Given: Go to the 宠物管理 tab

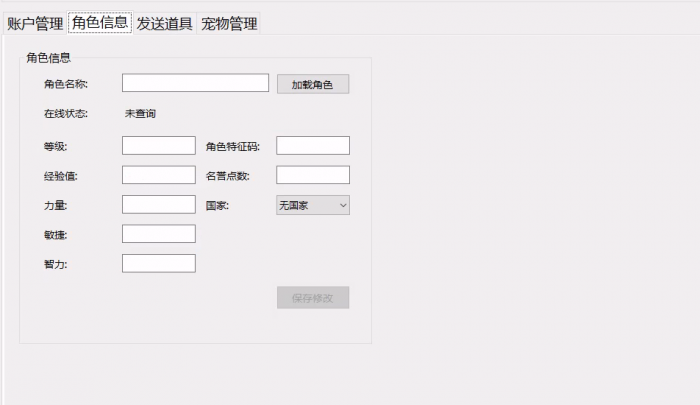Looking at the screenshot, I should pos(229,24).
